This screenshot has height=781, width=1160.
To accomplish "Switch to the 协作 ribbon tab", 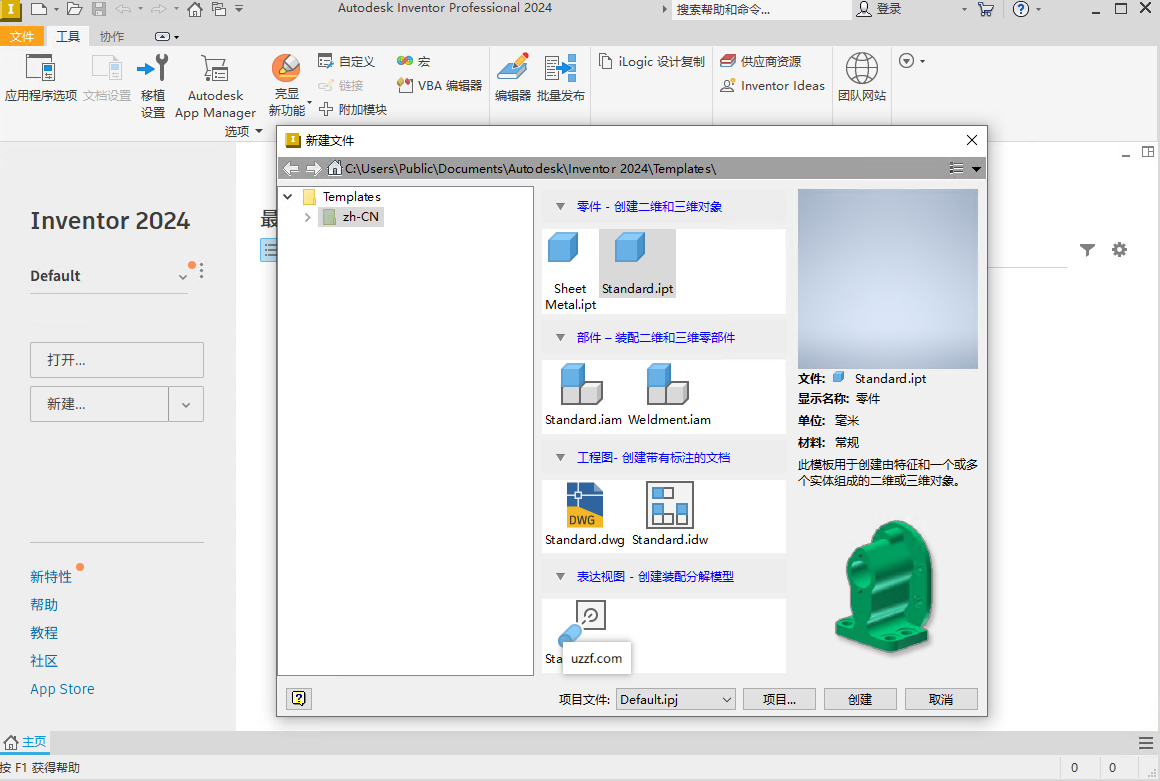I will [110, 35].
